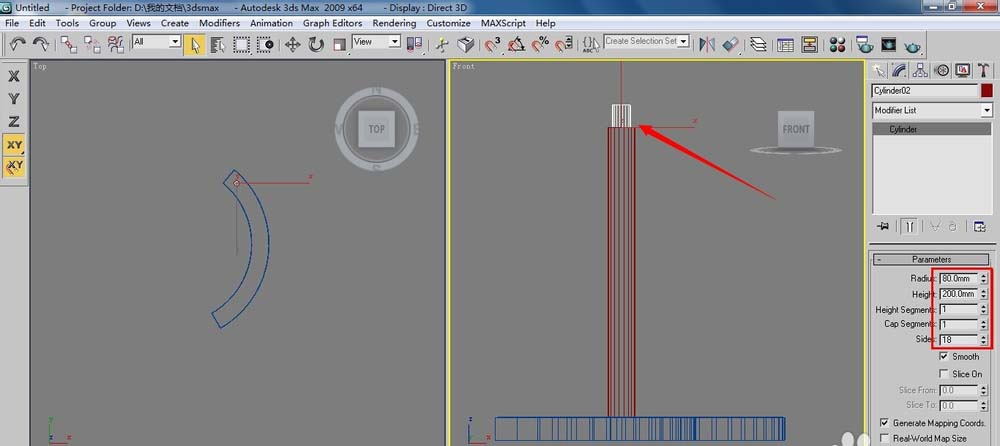Click the Unlink Selection icon
1000x446 pixels.
click(92, 44)
